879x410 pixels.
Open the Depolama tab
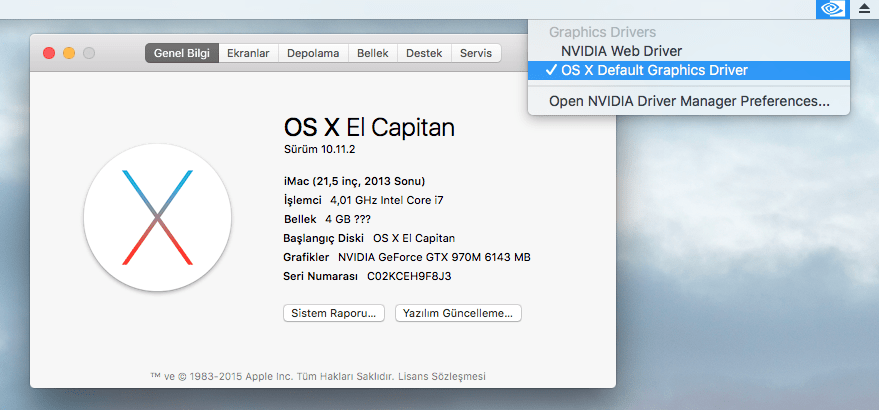click(313, 53)
